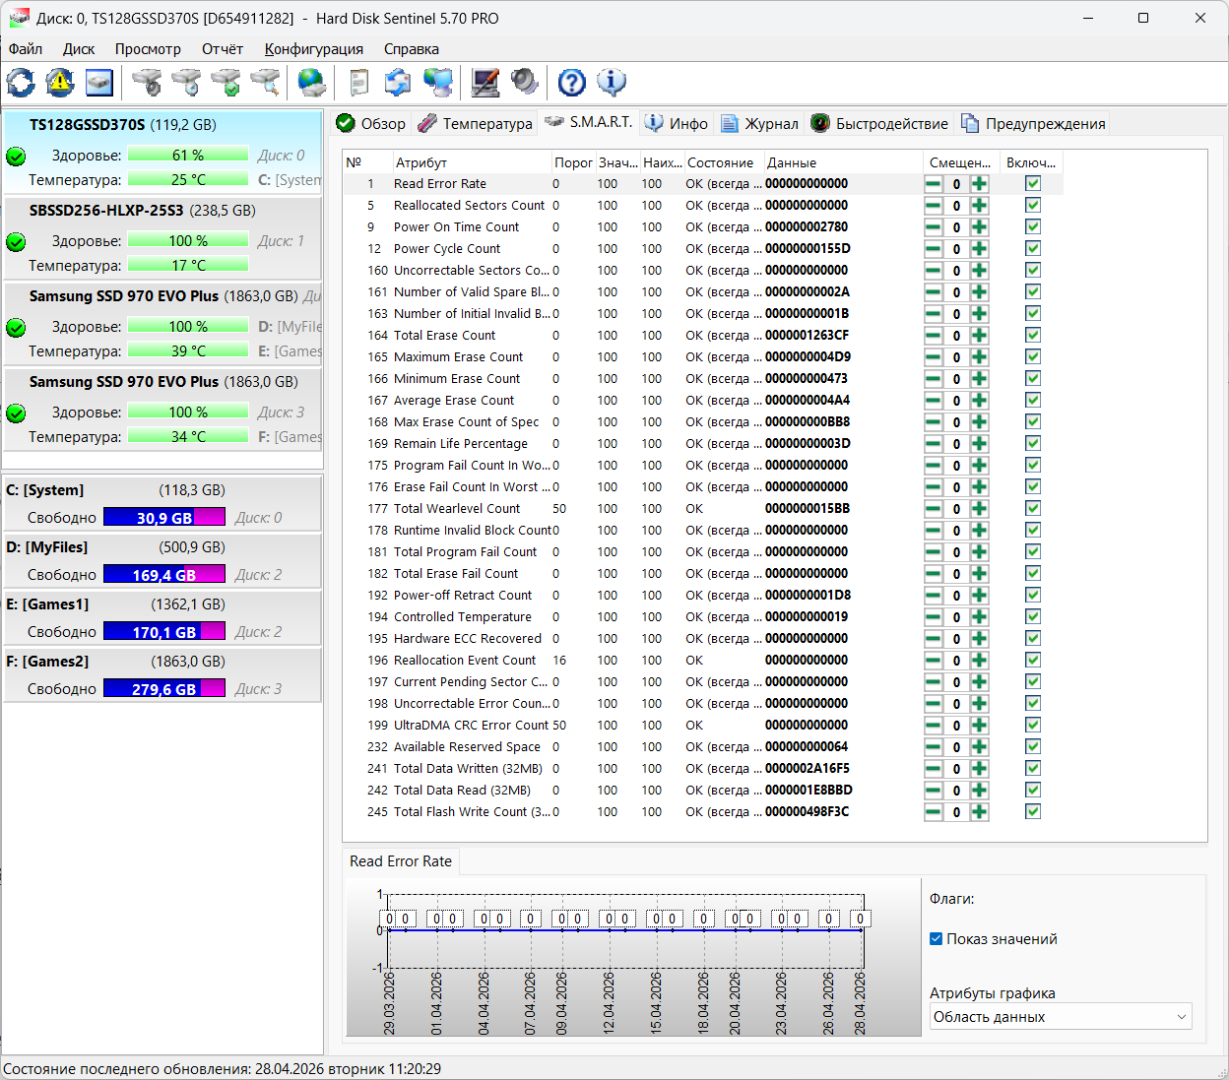Toggle the 'Показ значений' checkbox

coord(936,939)
